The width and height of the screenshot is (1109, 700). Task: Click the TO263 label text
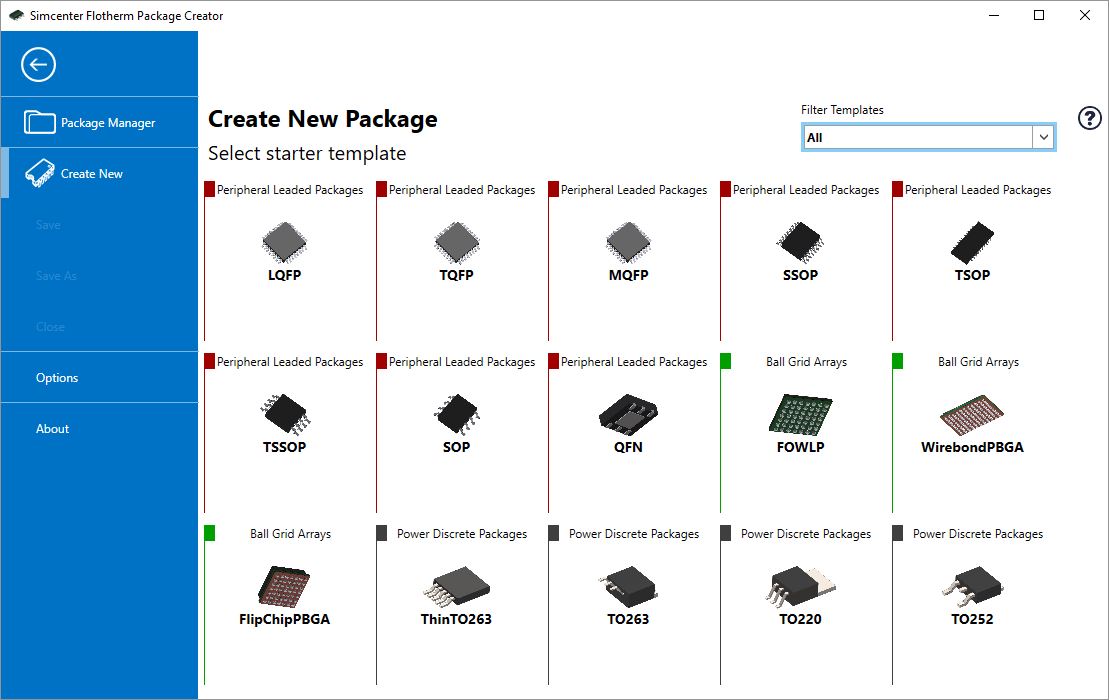coord(628,619)
